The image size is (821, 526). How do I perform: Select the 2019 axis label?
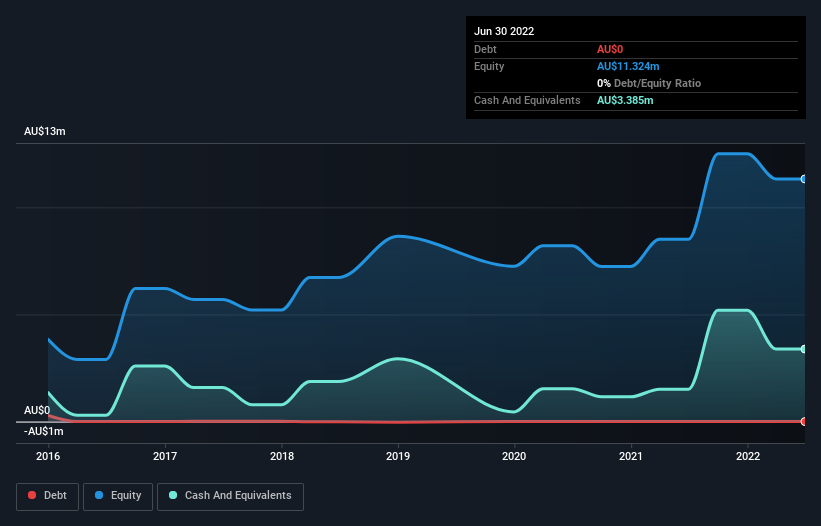(398, 456)
